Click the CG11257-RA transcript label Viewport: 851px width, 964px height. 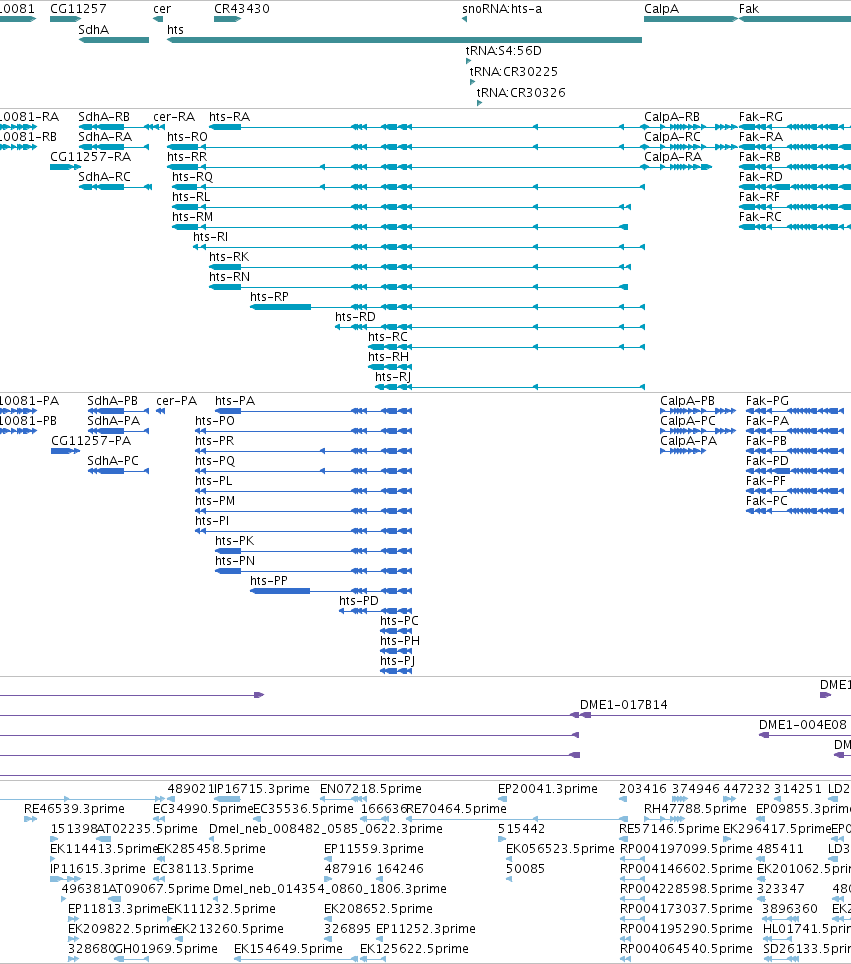point(90,157)
